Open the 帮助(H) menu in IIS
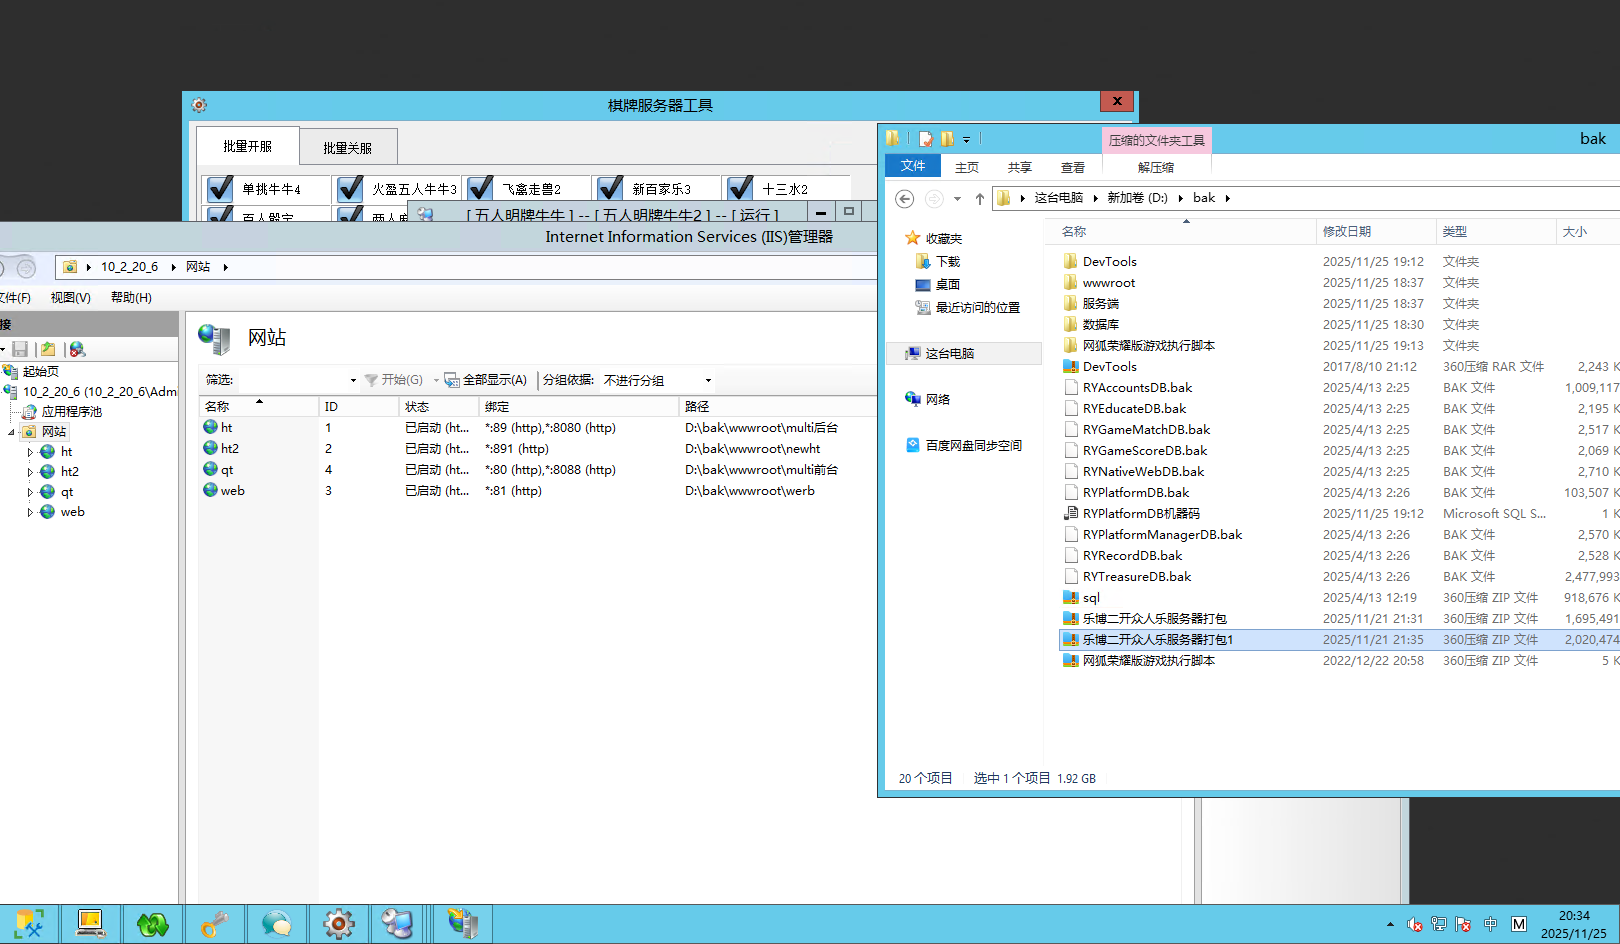This screenshot has height=944, width=1620. point(131,297)
